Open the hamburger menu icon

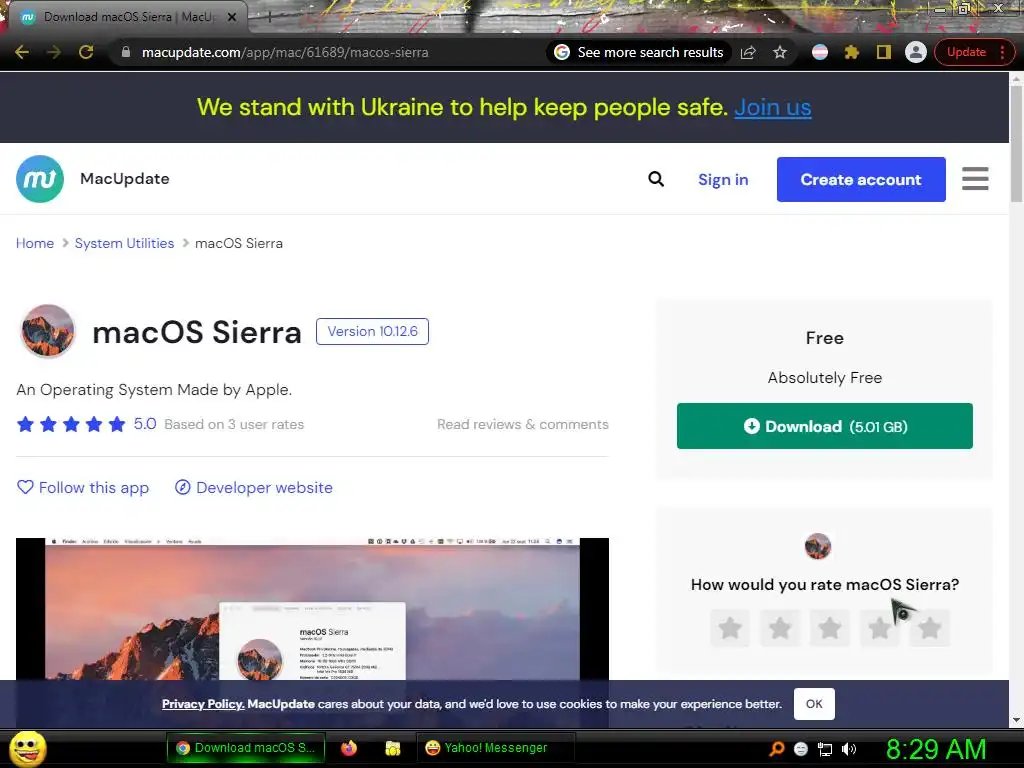click(x=975, y=179)
